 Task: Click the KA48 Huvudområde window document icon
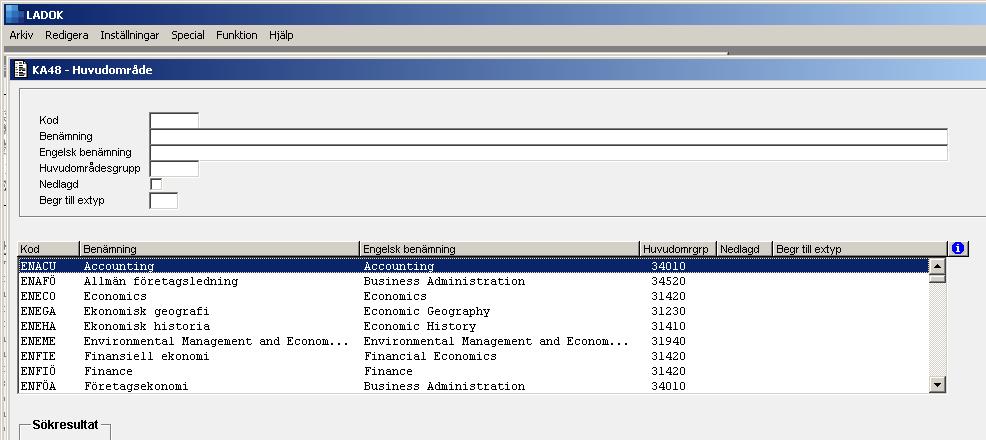21,69
